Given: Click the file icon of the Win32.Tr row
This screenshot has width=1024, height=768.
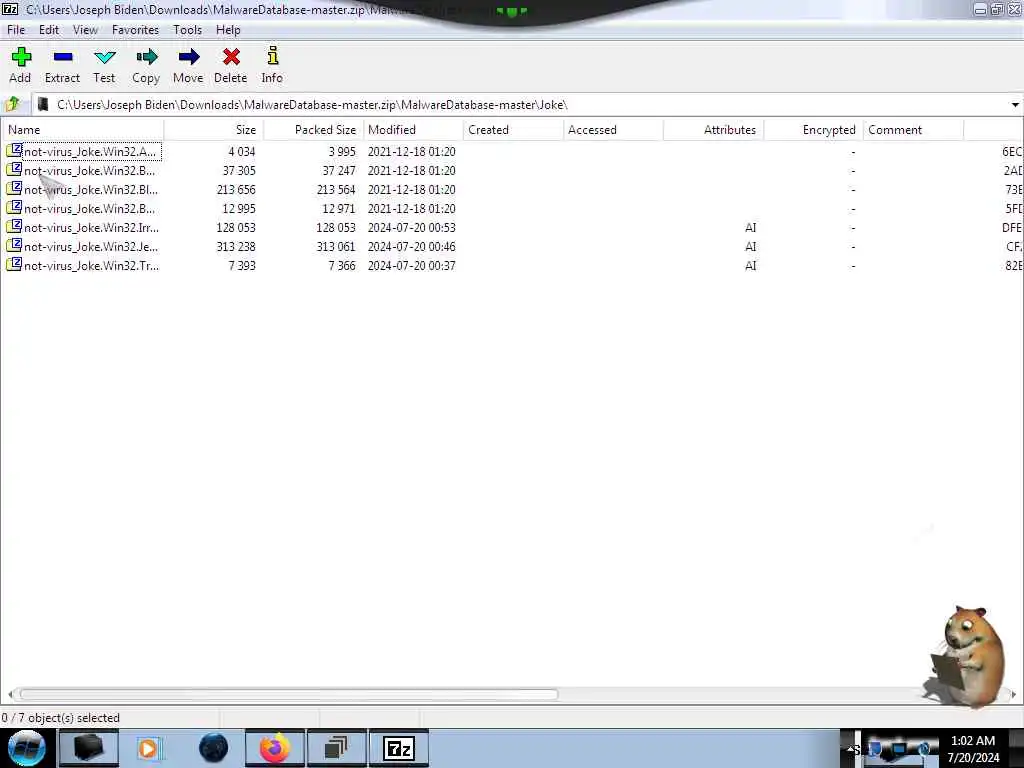Looking at the screenshot, I should 14,264.
